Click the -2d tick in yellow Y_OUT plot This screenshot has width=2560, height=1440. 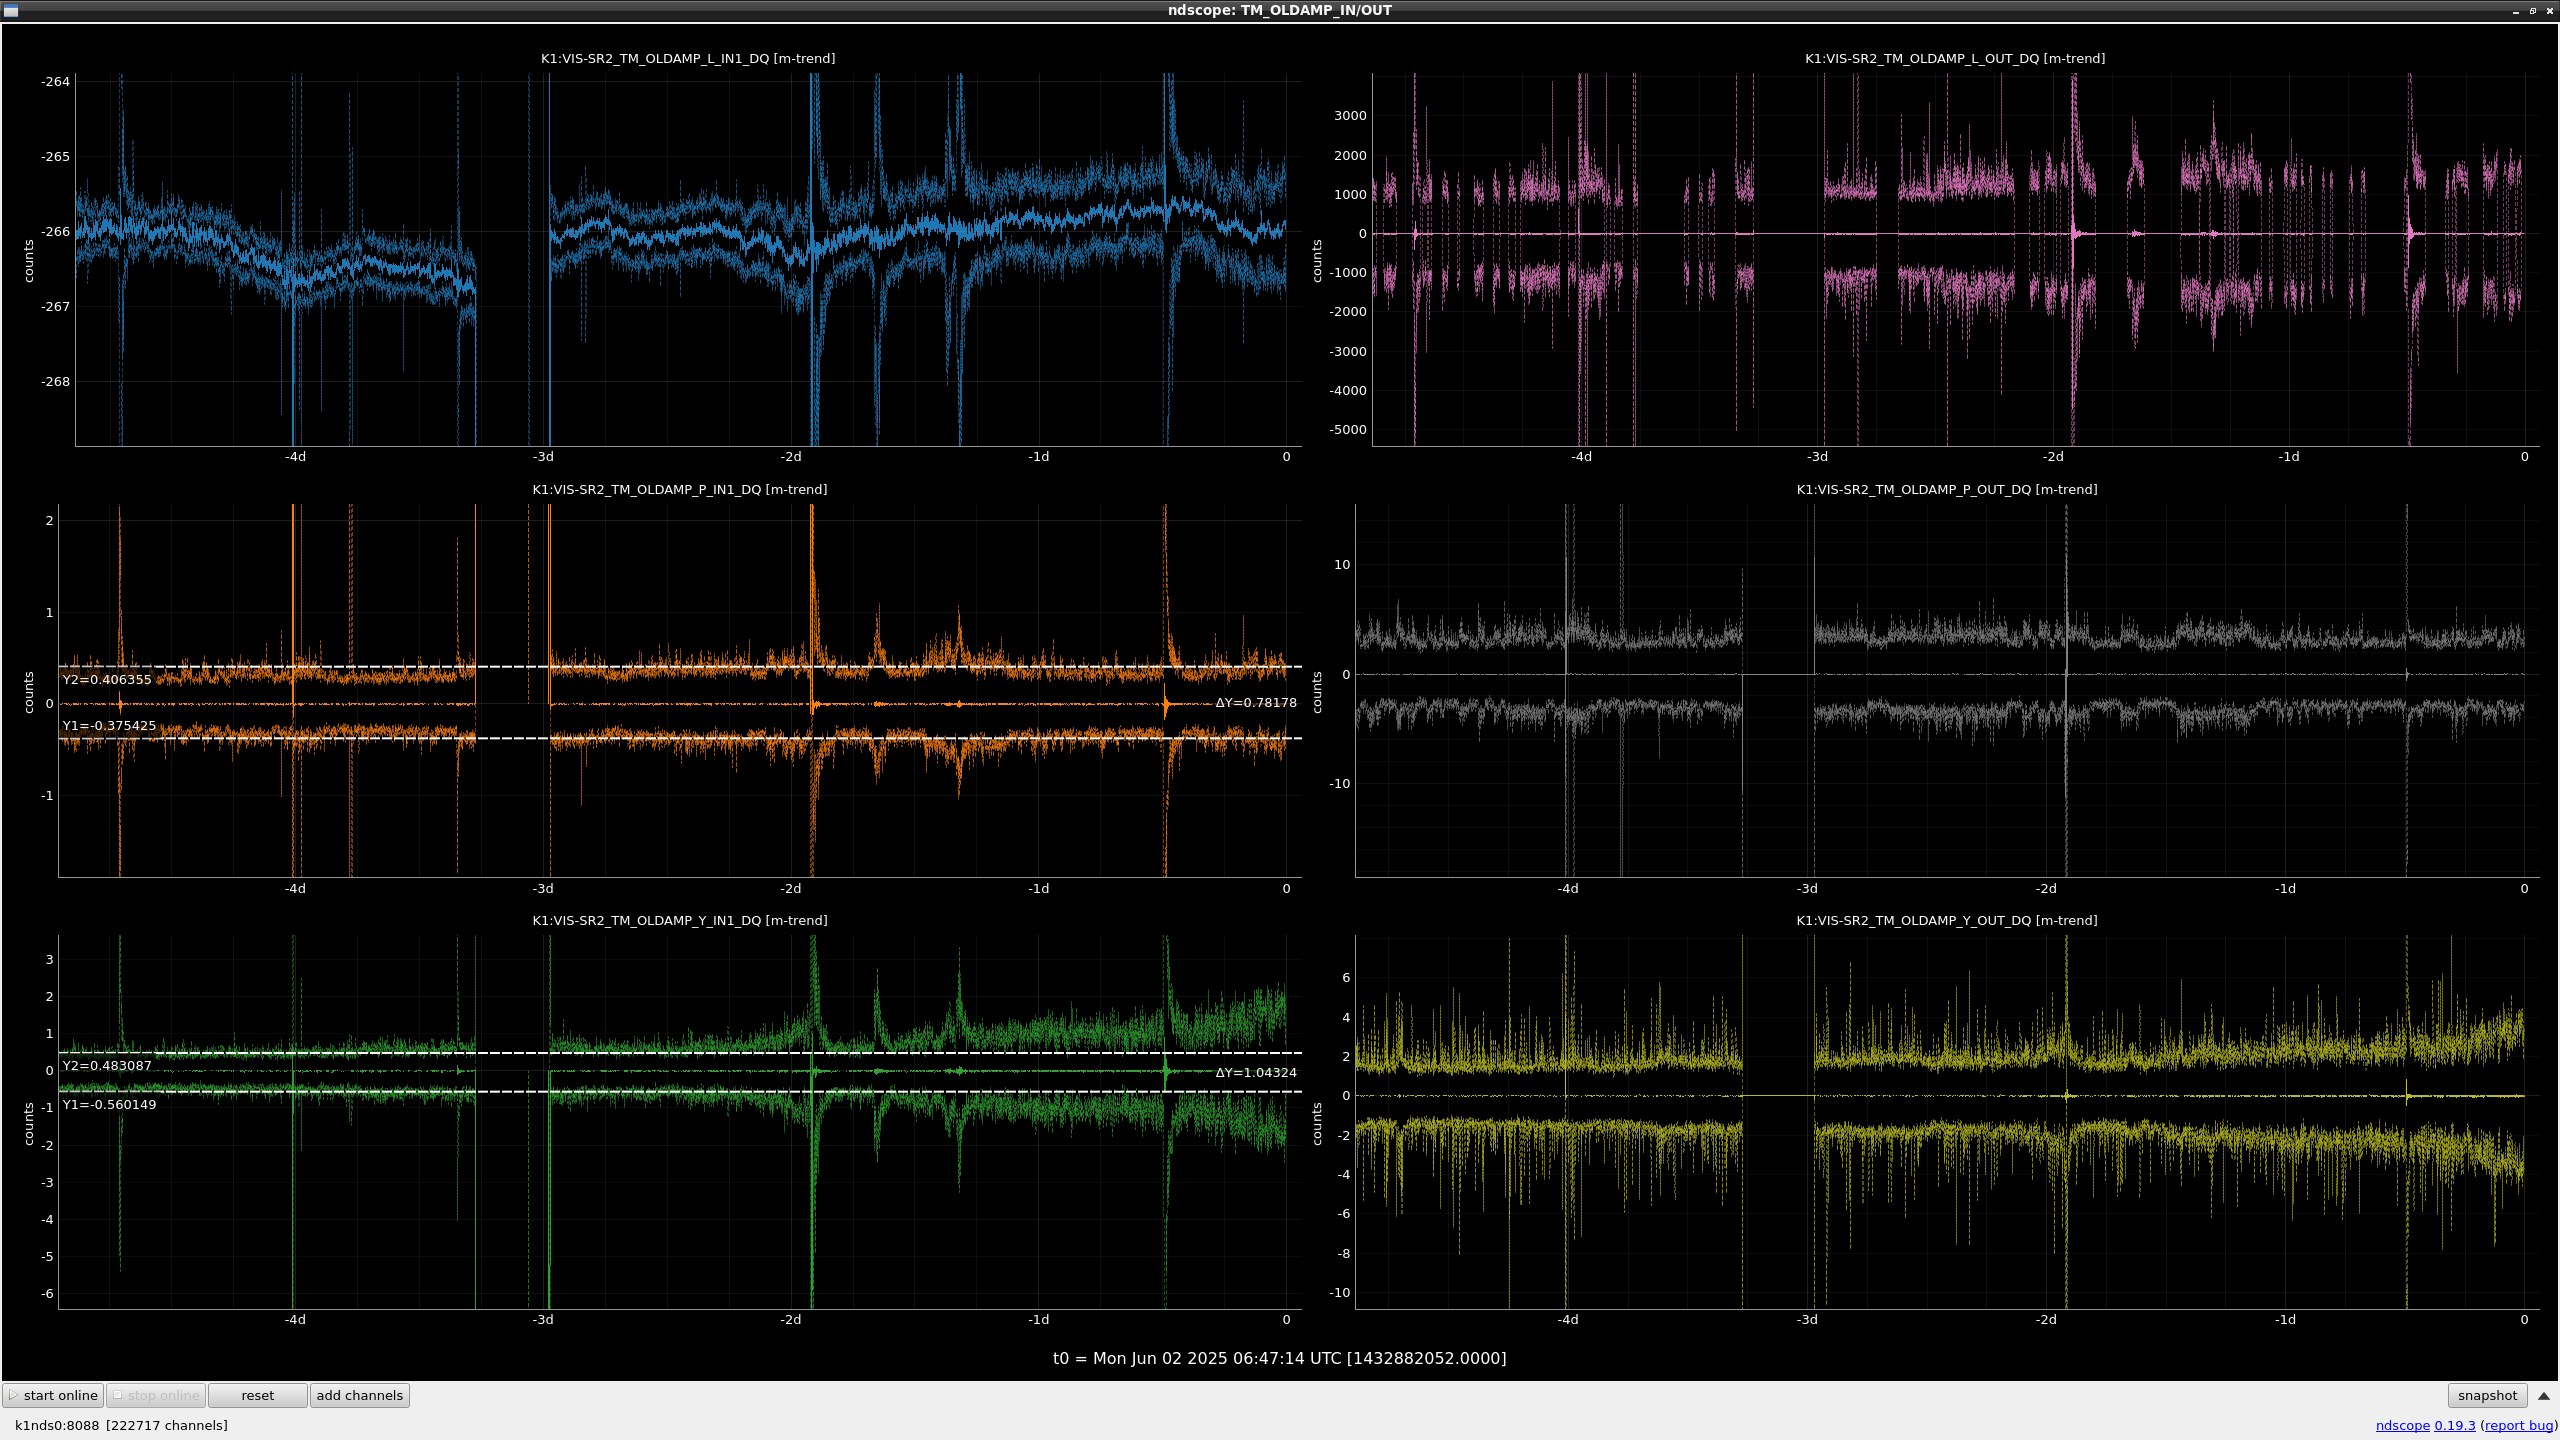[2046, 1319]
